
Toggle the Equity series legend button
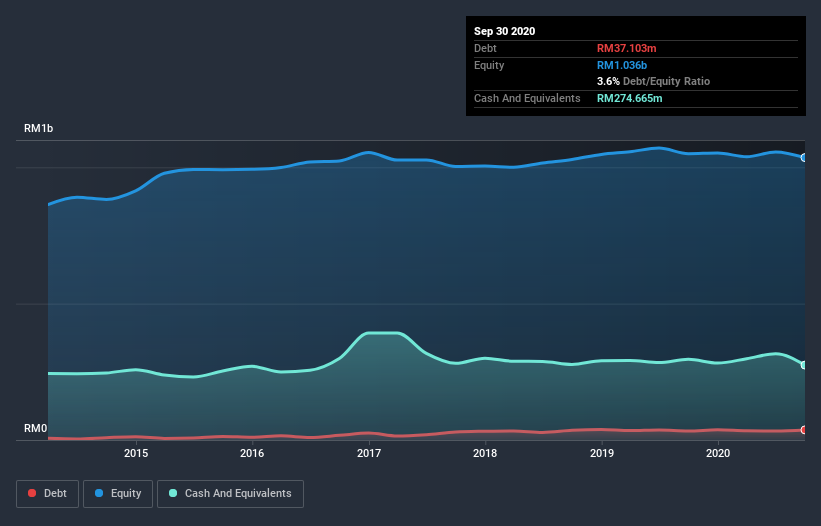tap(118, 494)
